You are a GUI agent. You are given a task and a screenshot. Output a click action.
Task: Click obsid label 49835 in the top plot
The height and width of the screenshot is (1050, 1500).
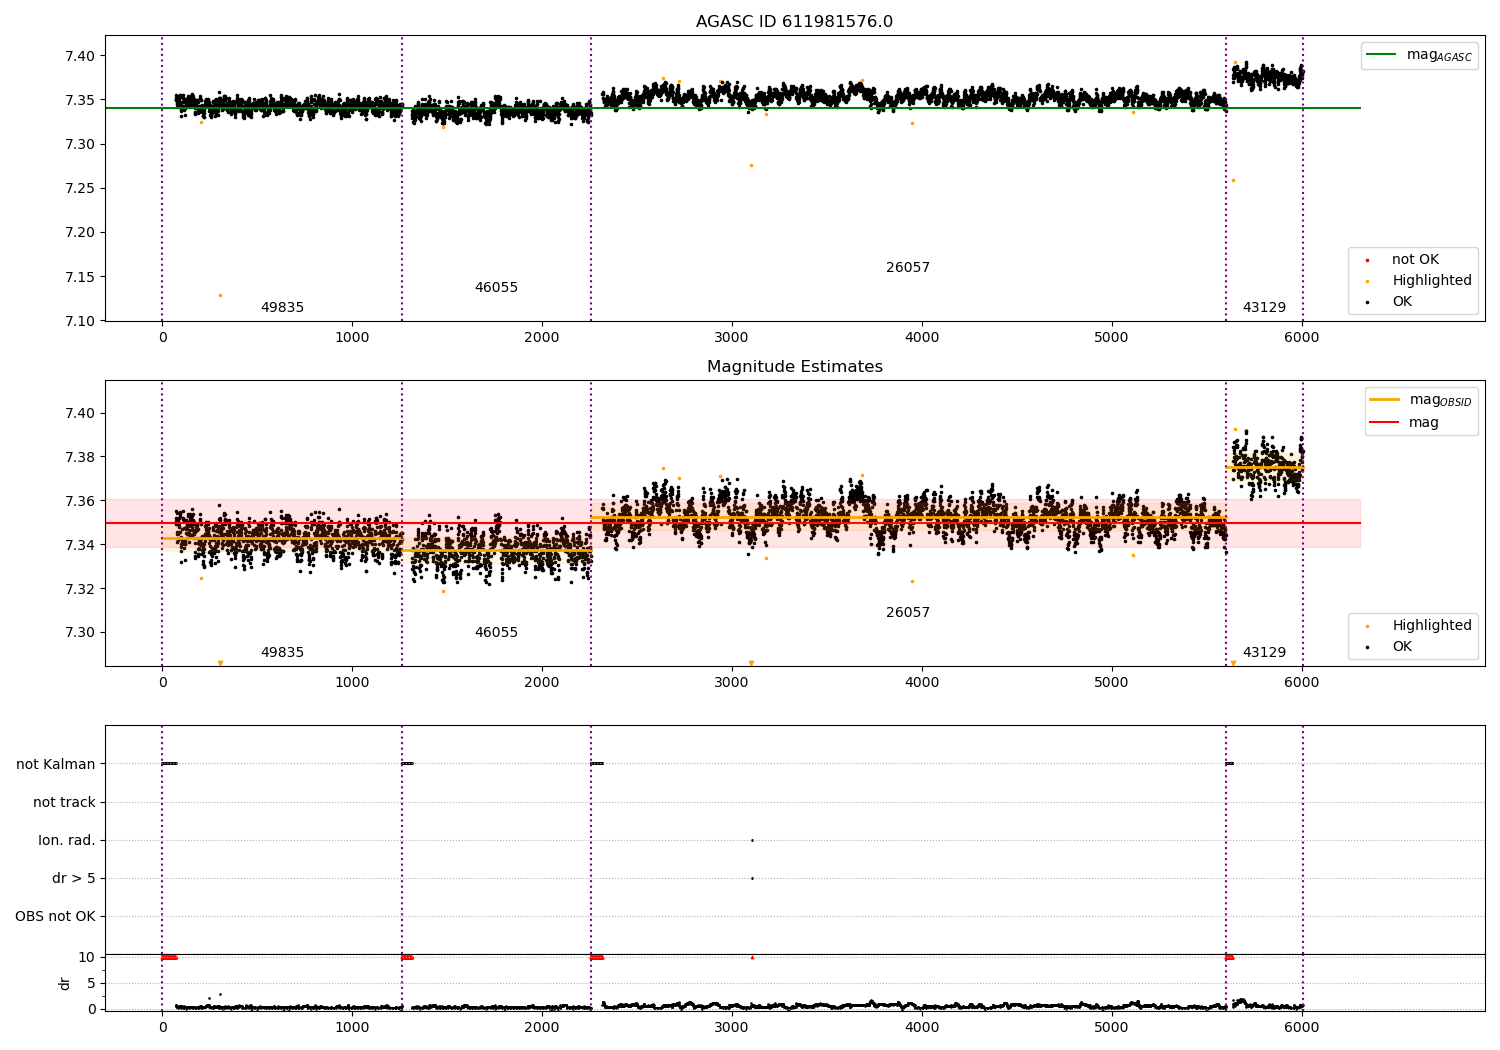click(282, 308)
